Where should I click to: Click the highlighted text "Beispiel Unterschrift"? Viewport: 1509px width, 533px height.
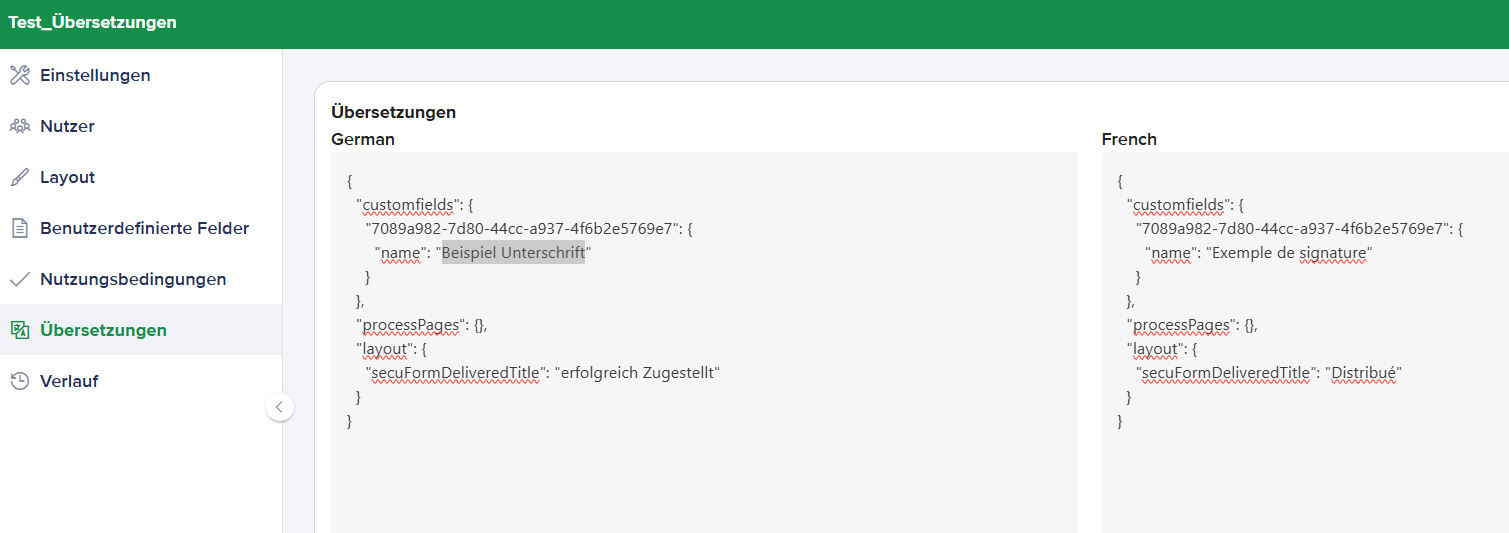coord(513,253)
